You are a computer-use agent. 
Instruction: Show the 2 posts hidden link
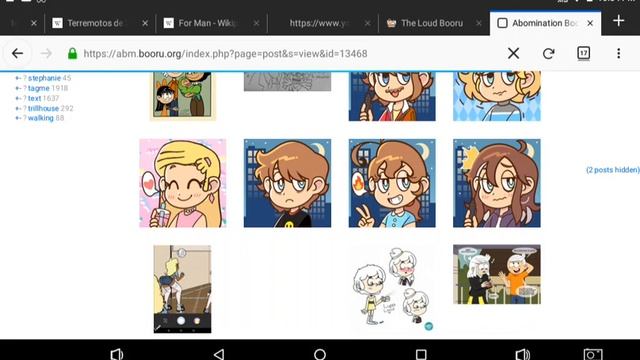click(x=613, y=170)
